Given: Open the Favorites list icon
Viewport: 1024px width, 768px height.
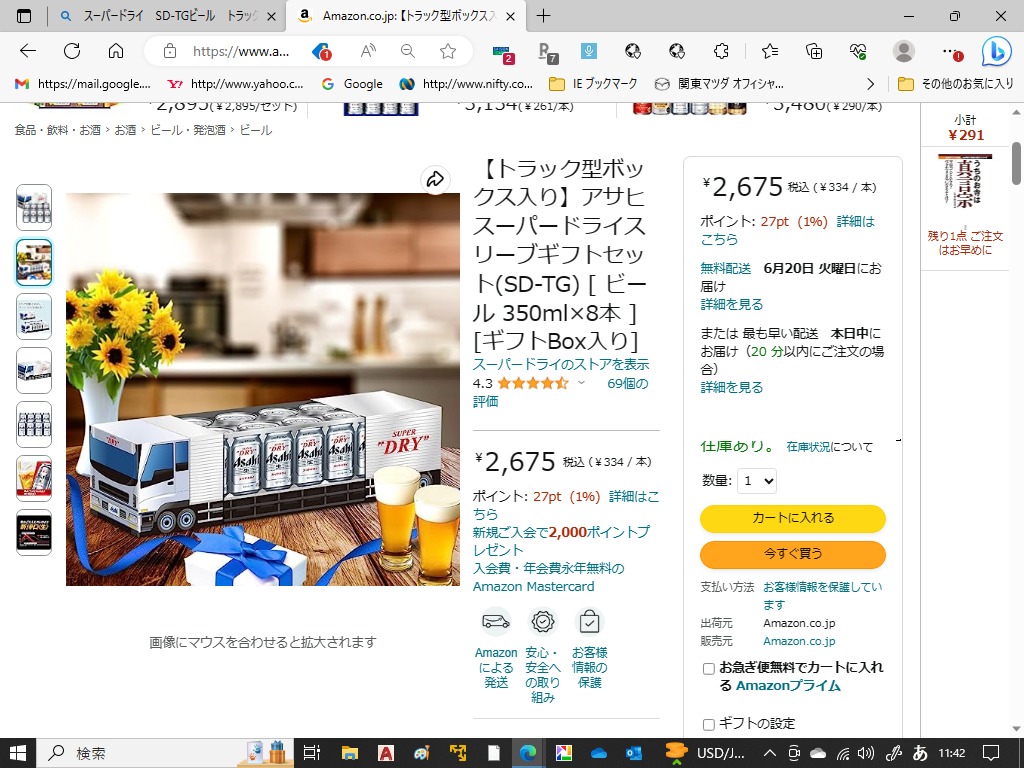Looking at the screenshot, I should click(770, 51).
